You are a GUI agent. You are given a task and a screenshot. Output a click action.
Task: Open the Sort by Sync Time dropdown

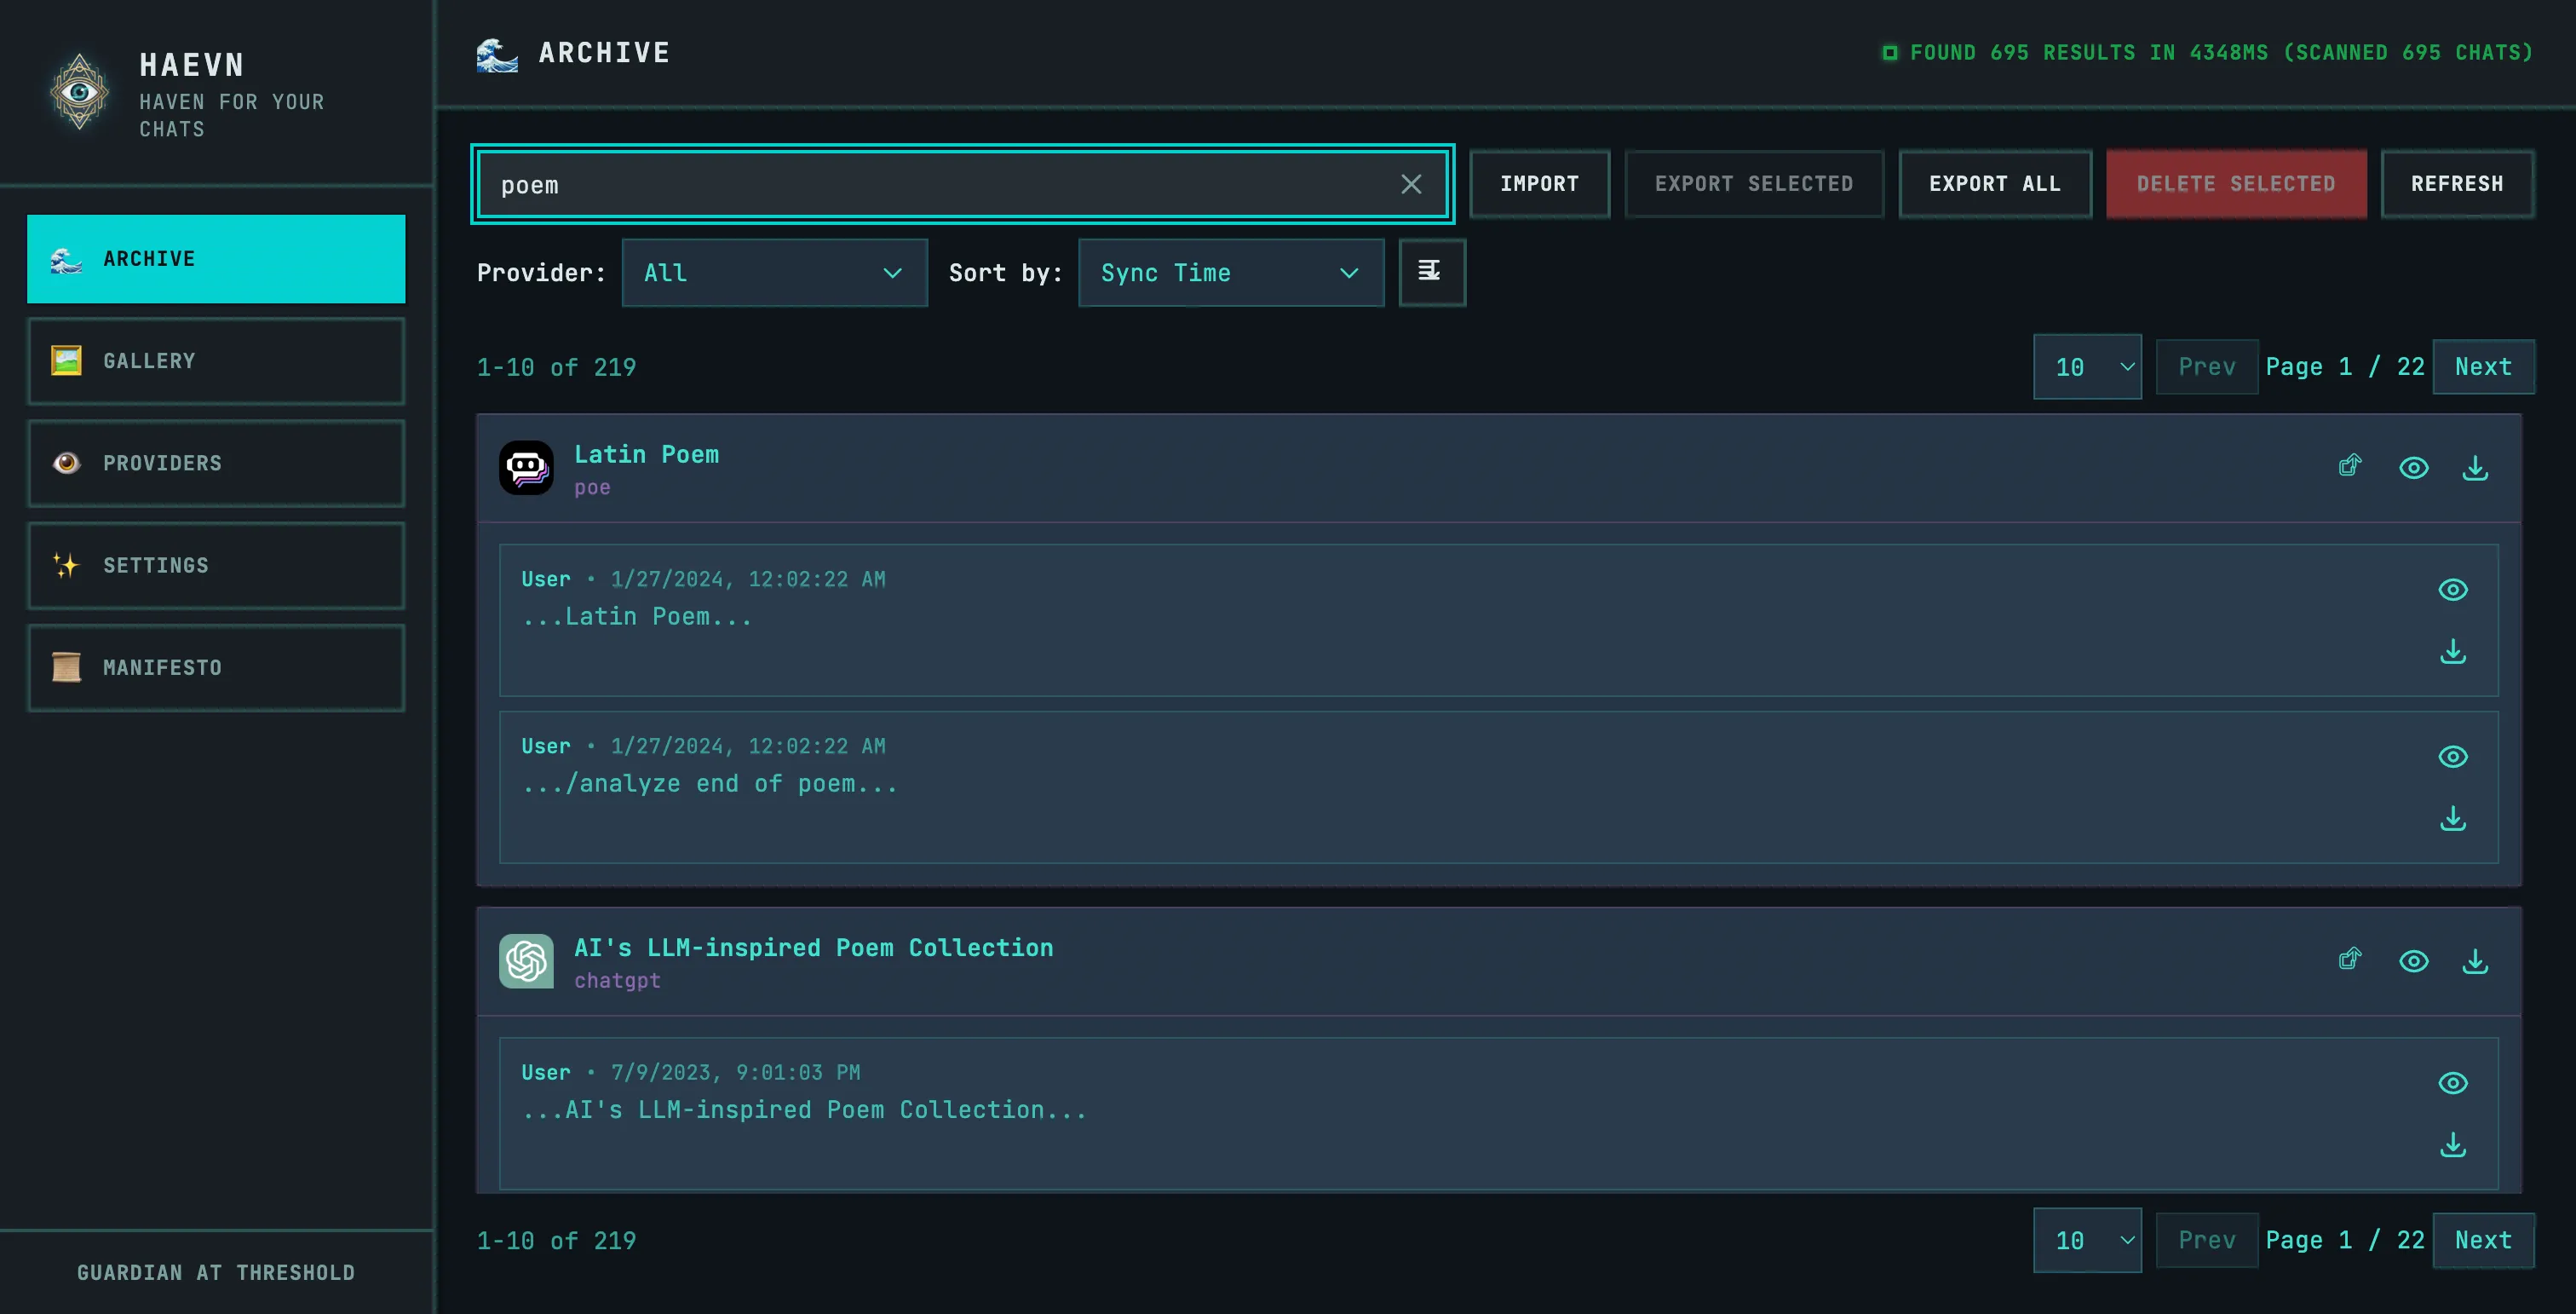pyautogui.click(x=1230, y=272)
